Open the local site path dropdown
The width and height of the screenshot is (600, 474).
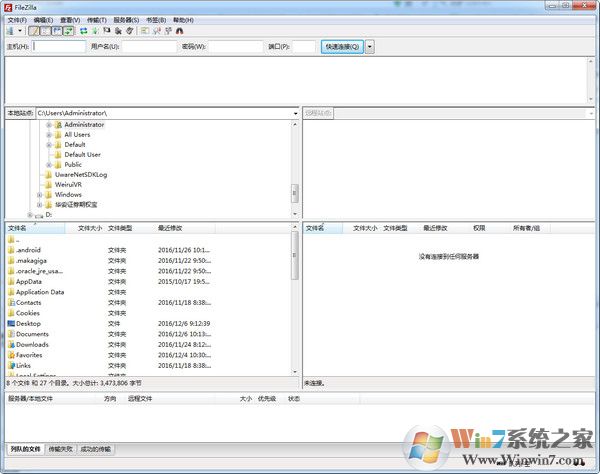click(x=294, y=113)
